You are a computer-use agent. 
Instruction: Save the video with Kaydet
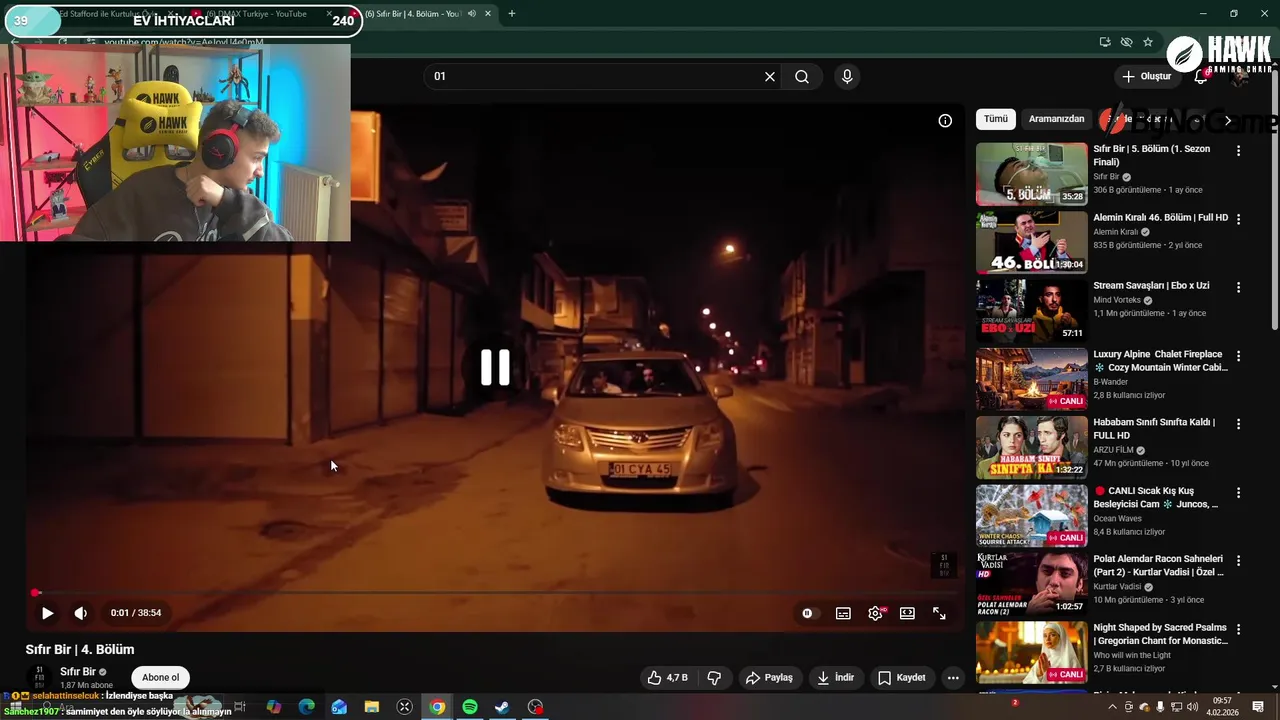pos(902,678)
